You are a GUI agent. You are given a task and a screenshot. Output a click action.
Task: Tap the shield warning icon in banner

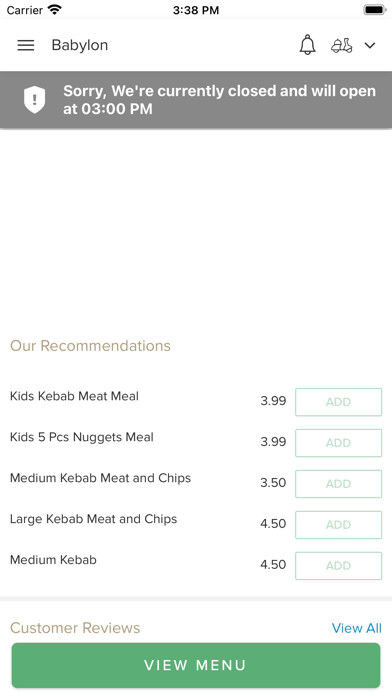[35, 99]
